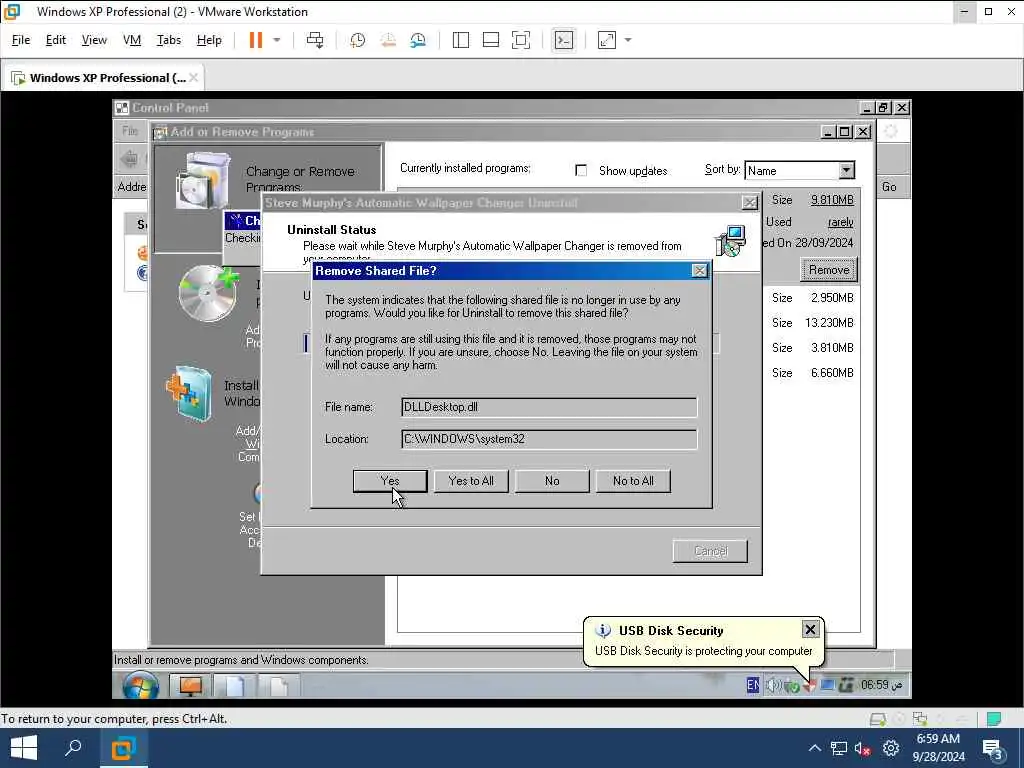Image resolution: width=1024 pixels, height=768 pixels.
Task: Click VMware status bar hard disk icon
Action: (878, 719)
